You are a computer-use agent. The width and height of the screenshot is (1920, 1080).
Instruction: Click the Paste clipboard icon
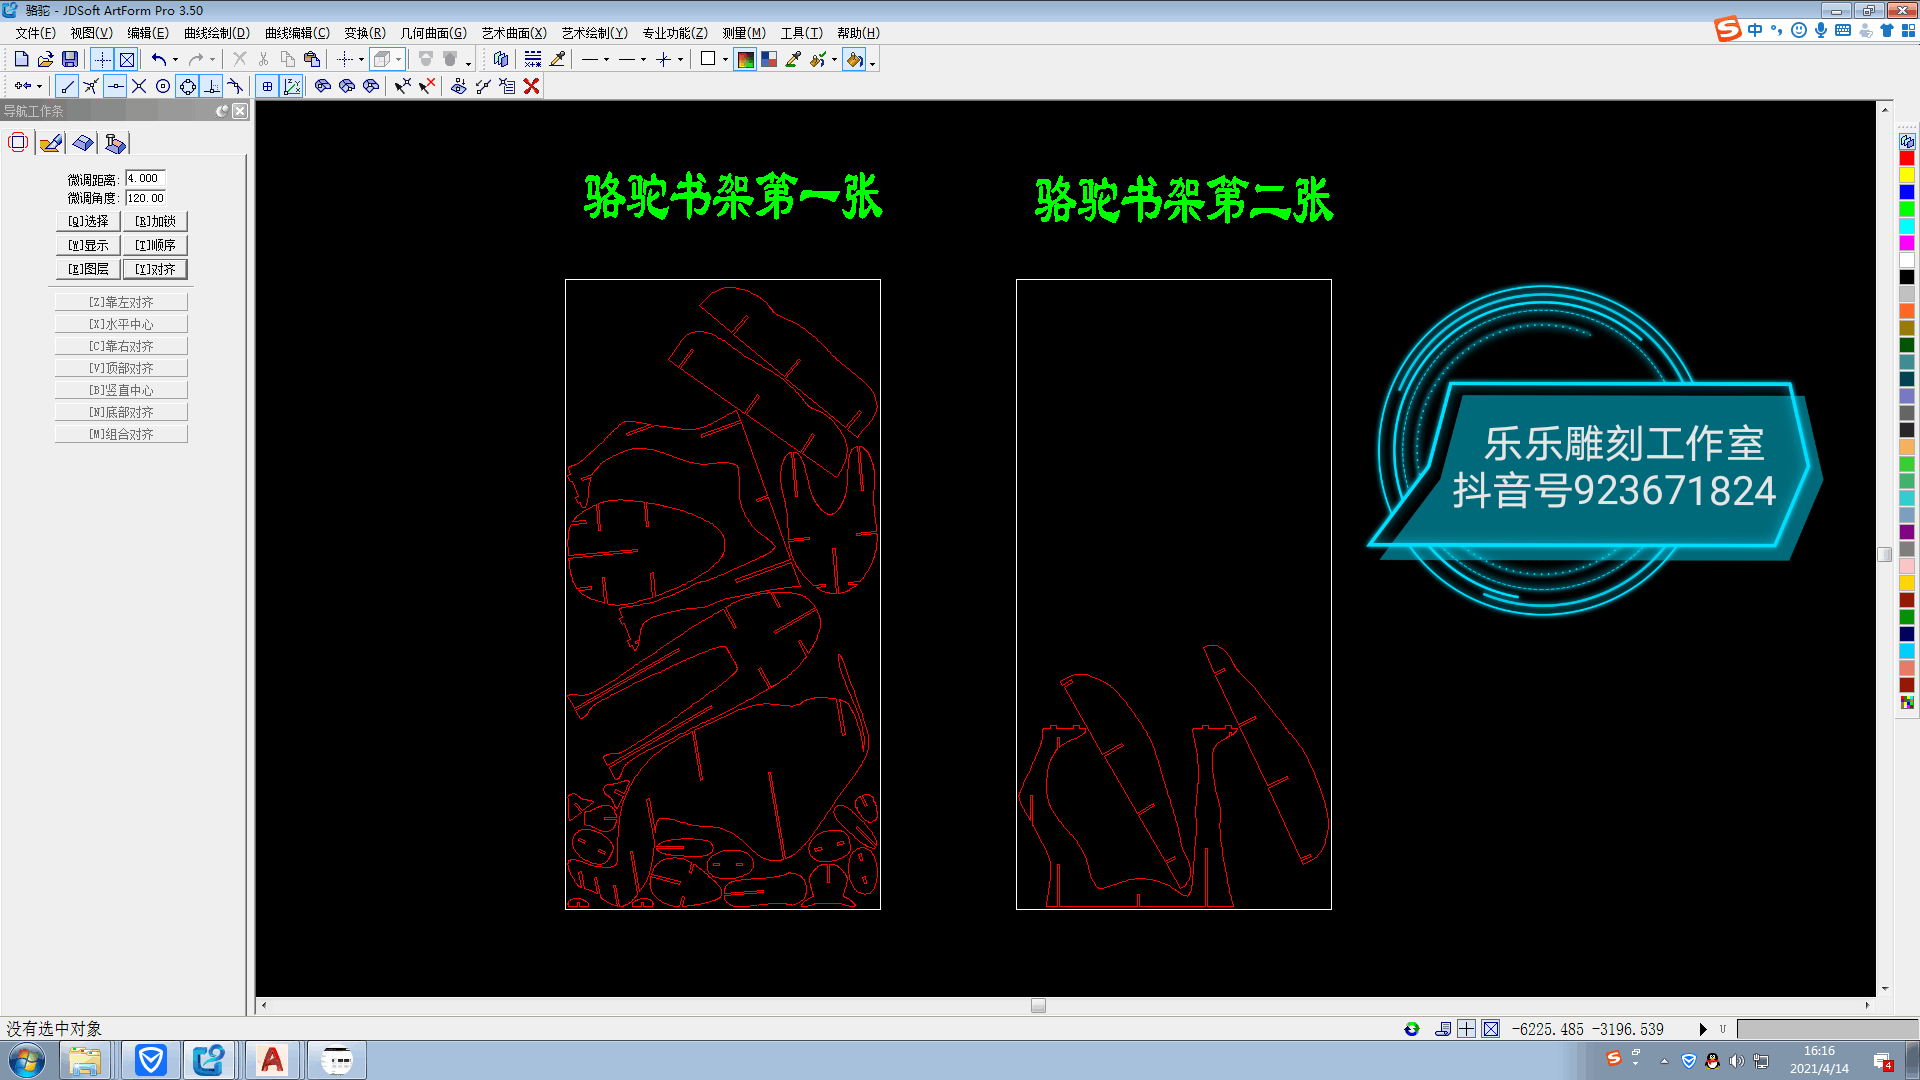click(x=312, y=59)
